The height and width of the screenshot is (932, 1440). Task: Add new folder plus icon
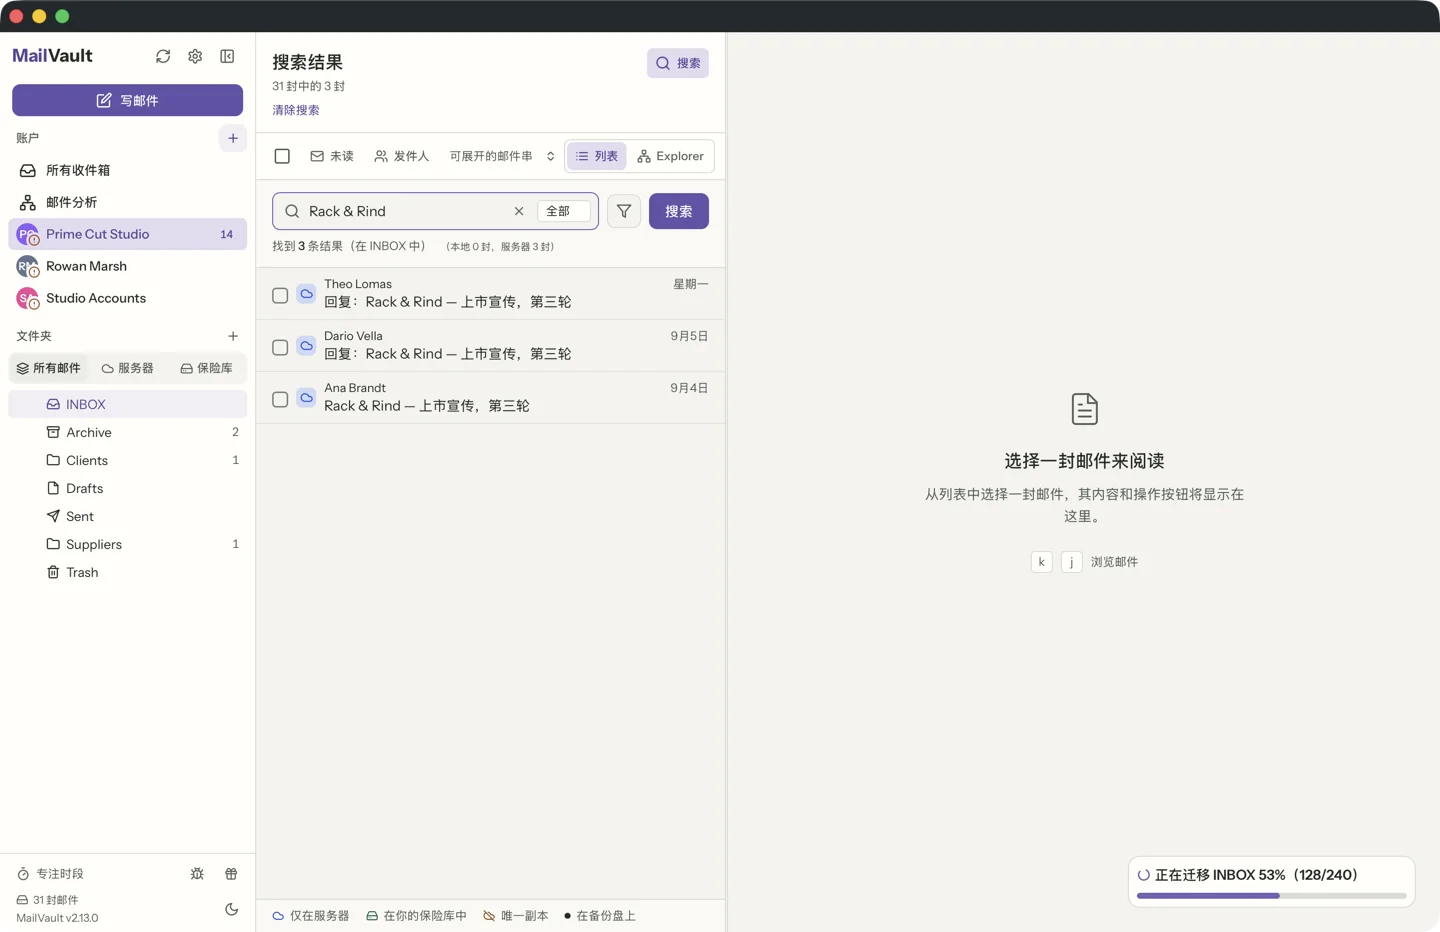(233, 336)
